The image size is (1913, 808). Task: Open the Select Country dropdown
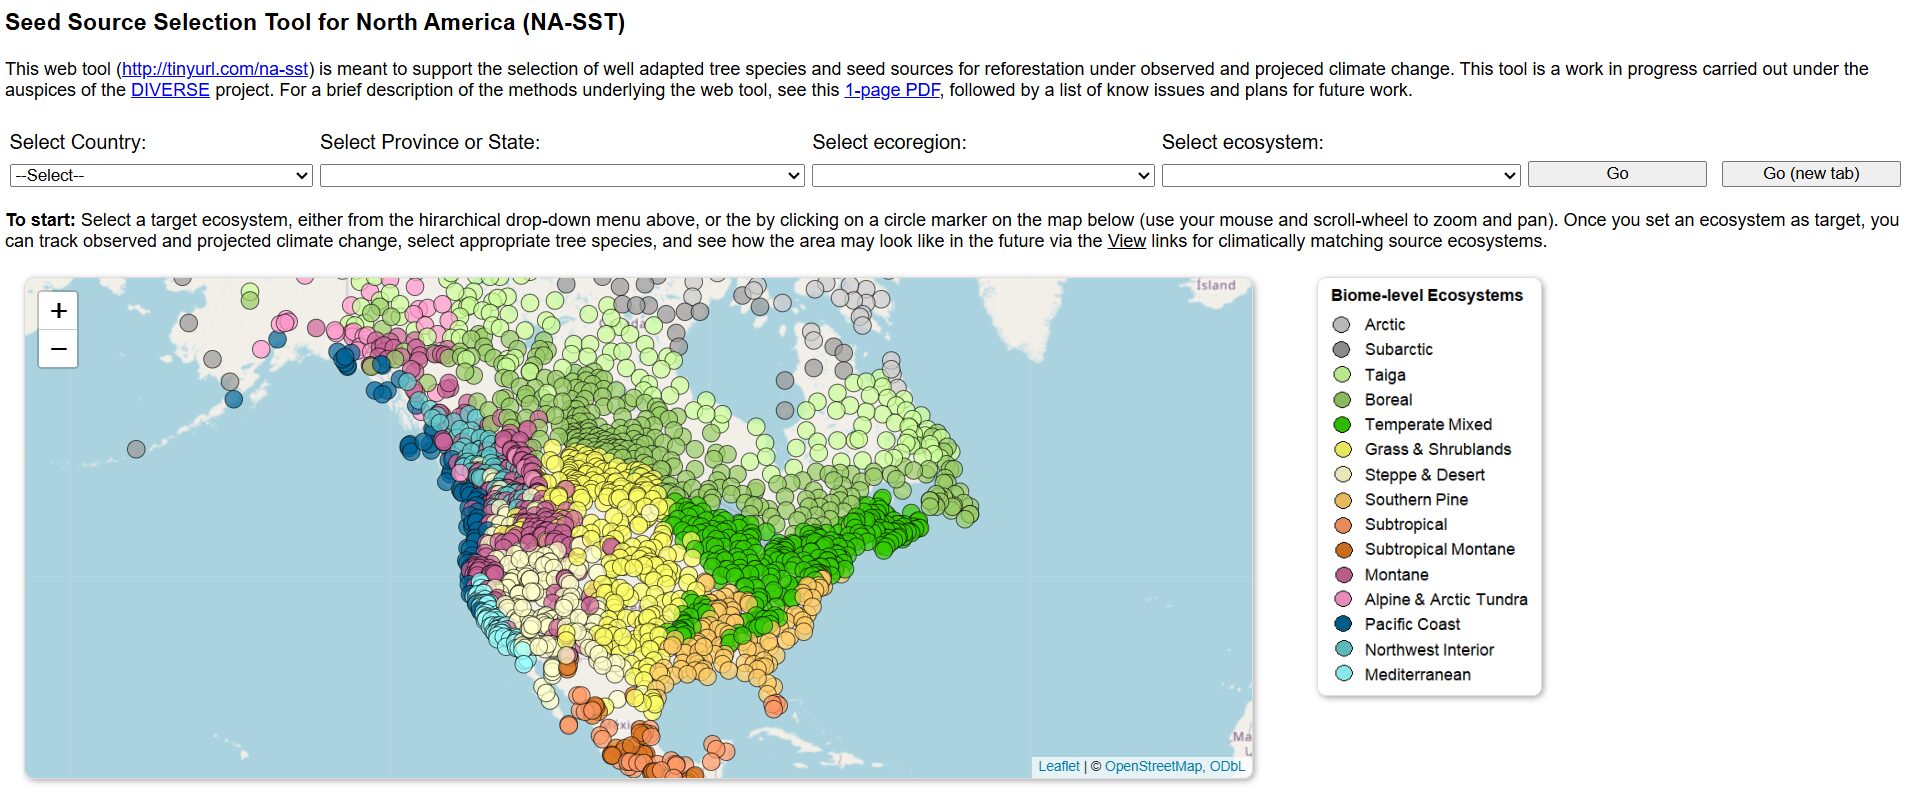(161, 175)
